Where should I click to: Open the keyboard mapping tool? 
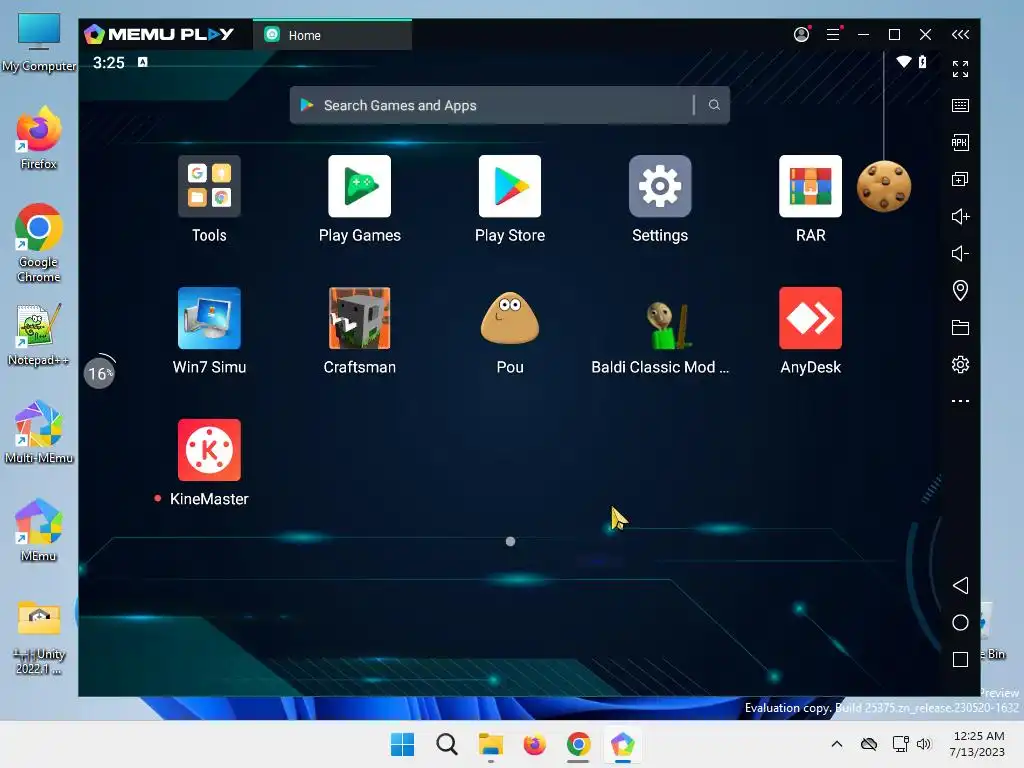pos(960,105)
